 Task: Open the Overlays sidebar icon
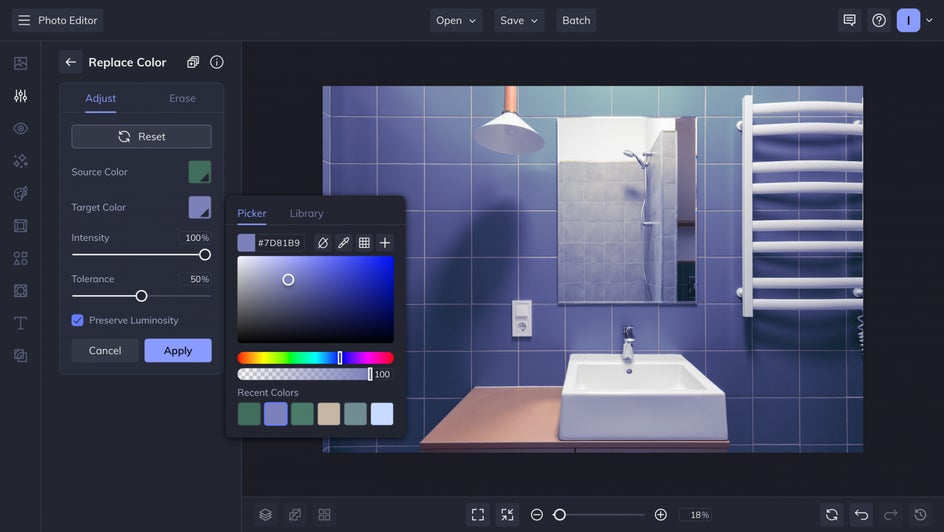pos(20,291)
